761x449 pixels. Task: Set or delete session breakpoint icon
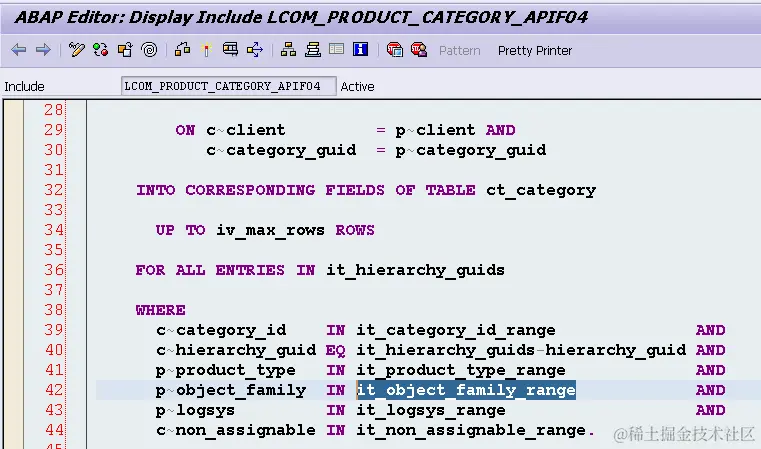[x=395, y=50]
